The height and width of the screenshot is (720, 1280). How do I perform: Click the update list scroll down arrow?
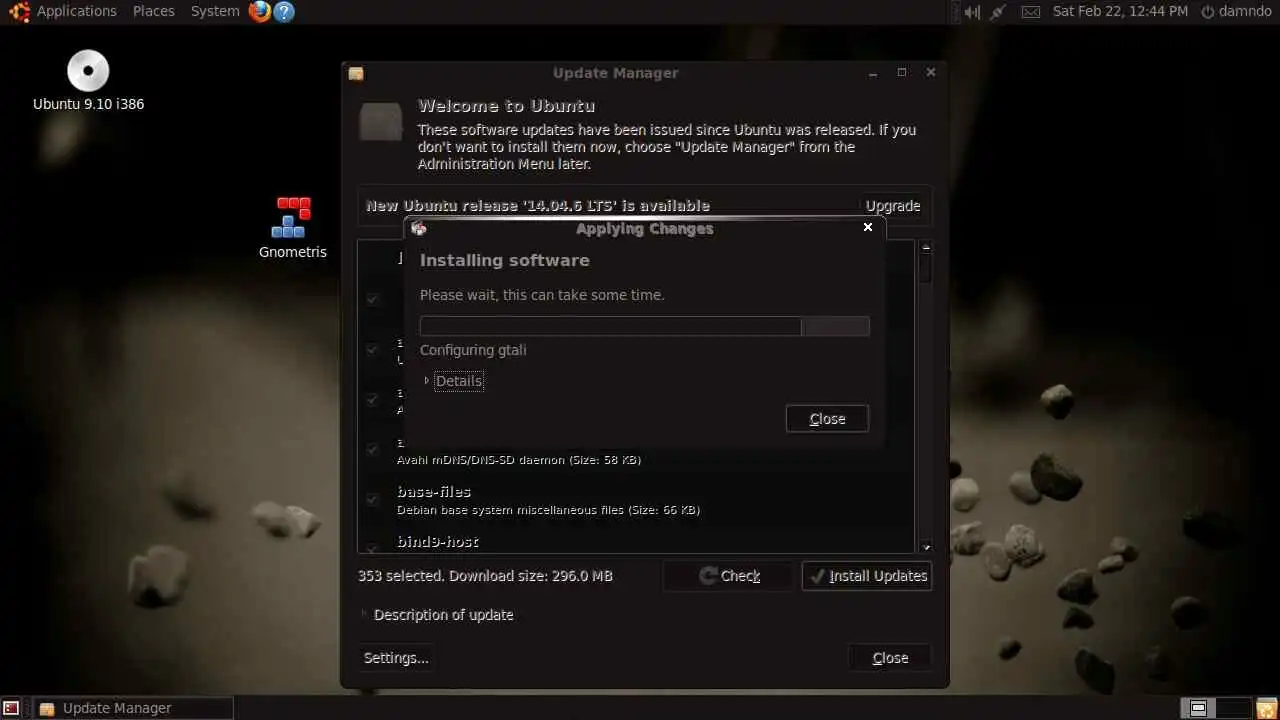(926, 547)
